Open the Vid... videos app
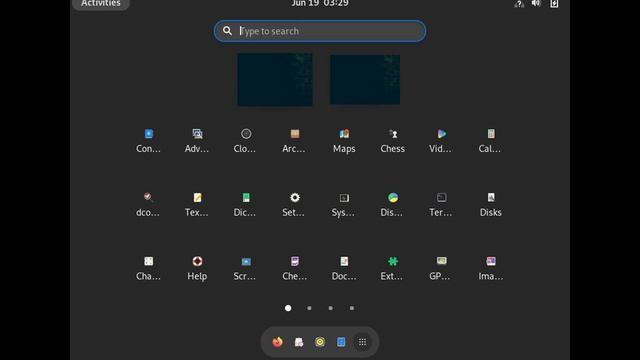640x360 pixels. 441,140
